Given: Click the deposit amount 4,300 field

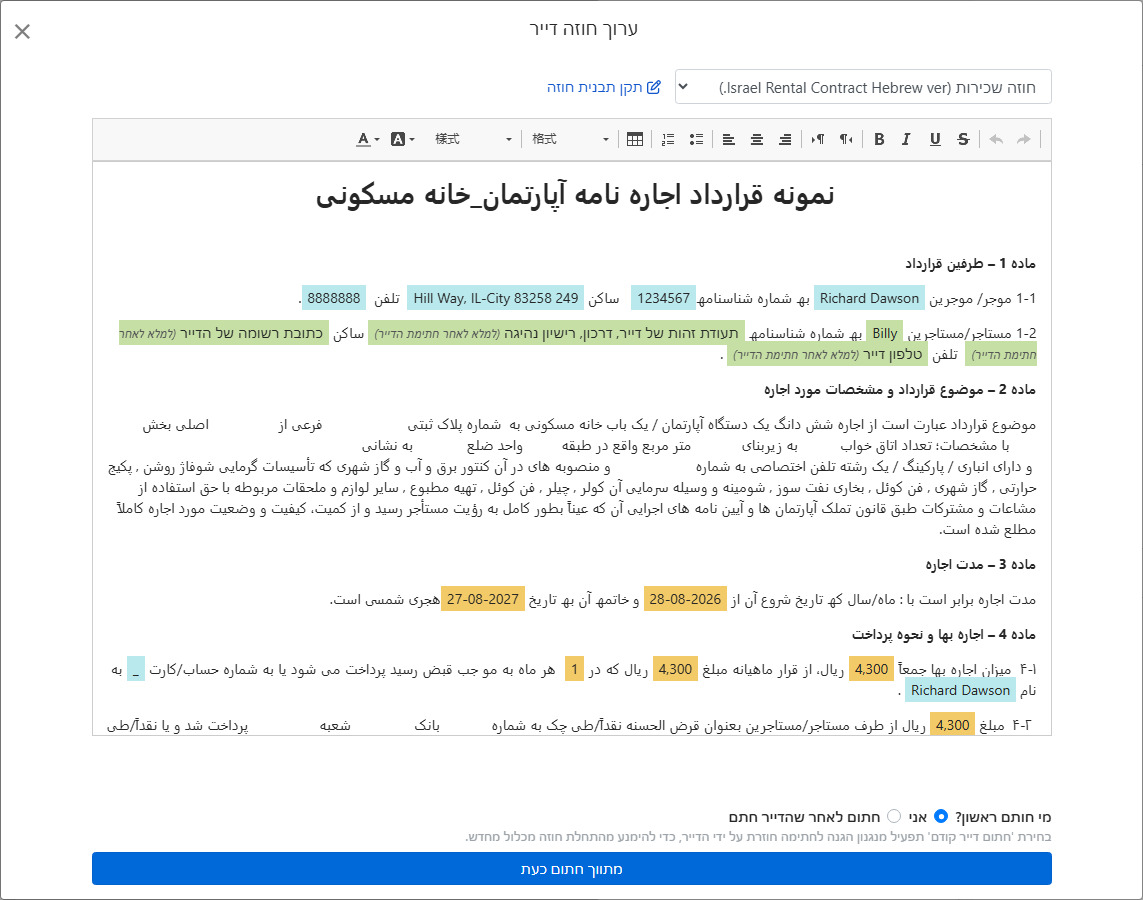Looking at the screenshot, I should (x=952, y=725).
